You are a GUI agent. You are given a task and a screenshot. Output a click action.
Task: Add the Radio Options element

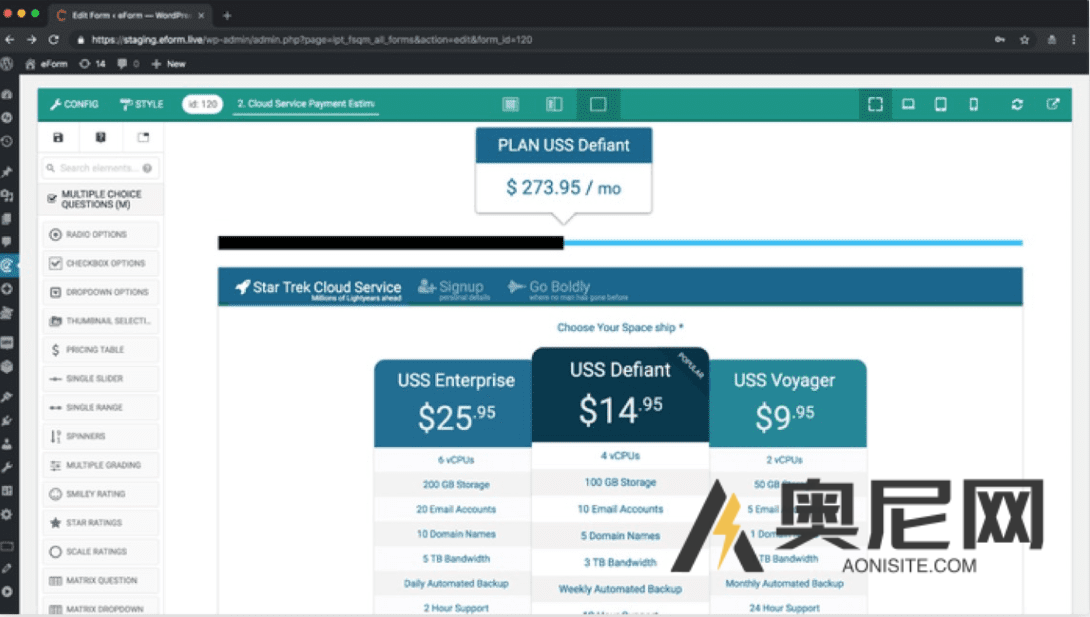click(x=101, y=235)
